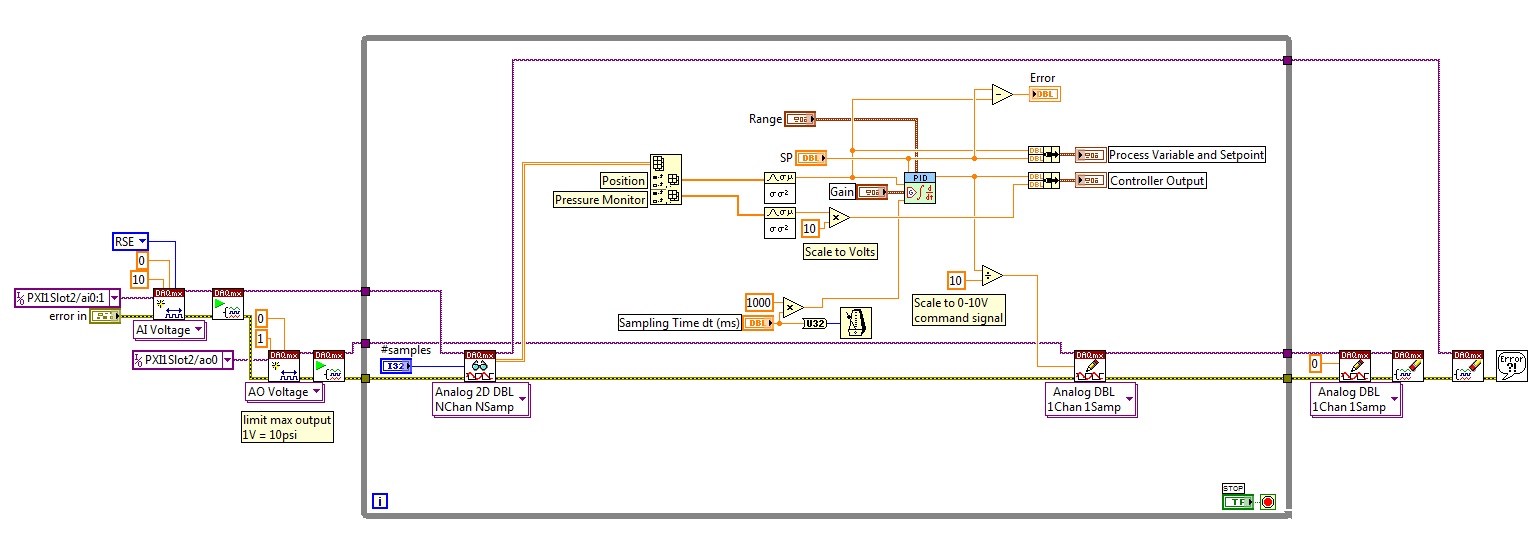Select the upper mean/std deviation statistics node

point(779,186)
